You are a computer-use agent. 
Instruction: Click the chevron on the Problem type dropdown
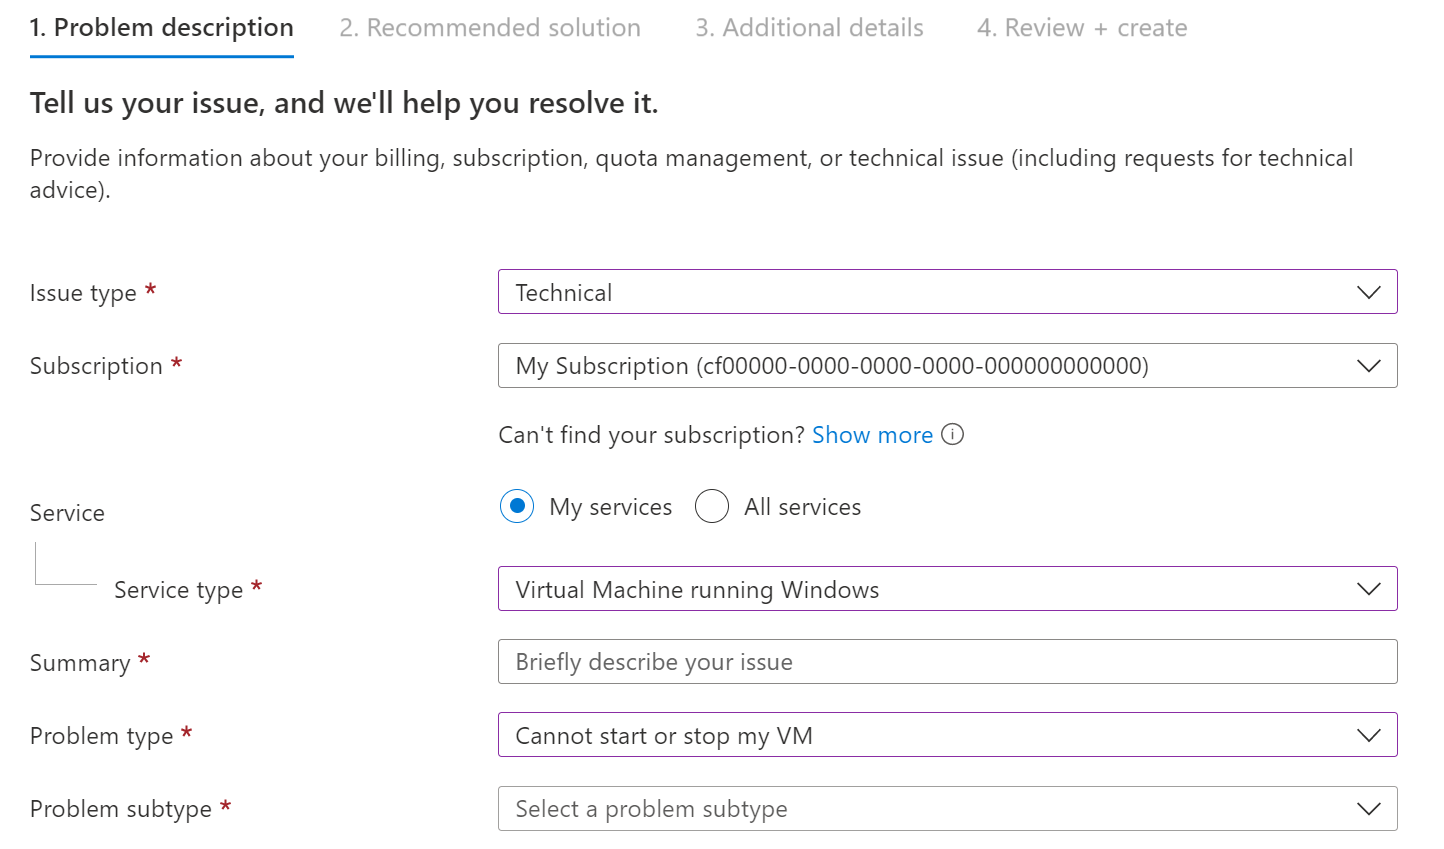point(1369,734)
